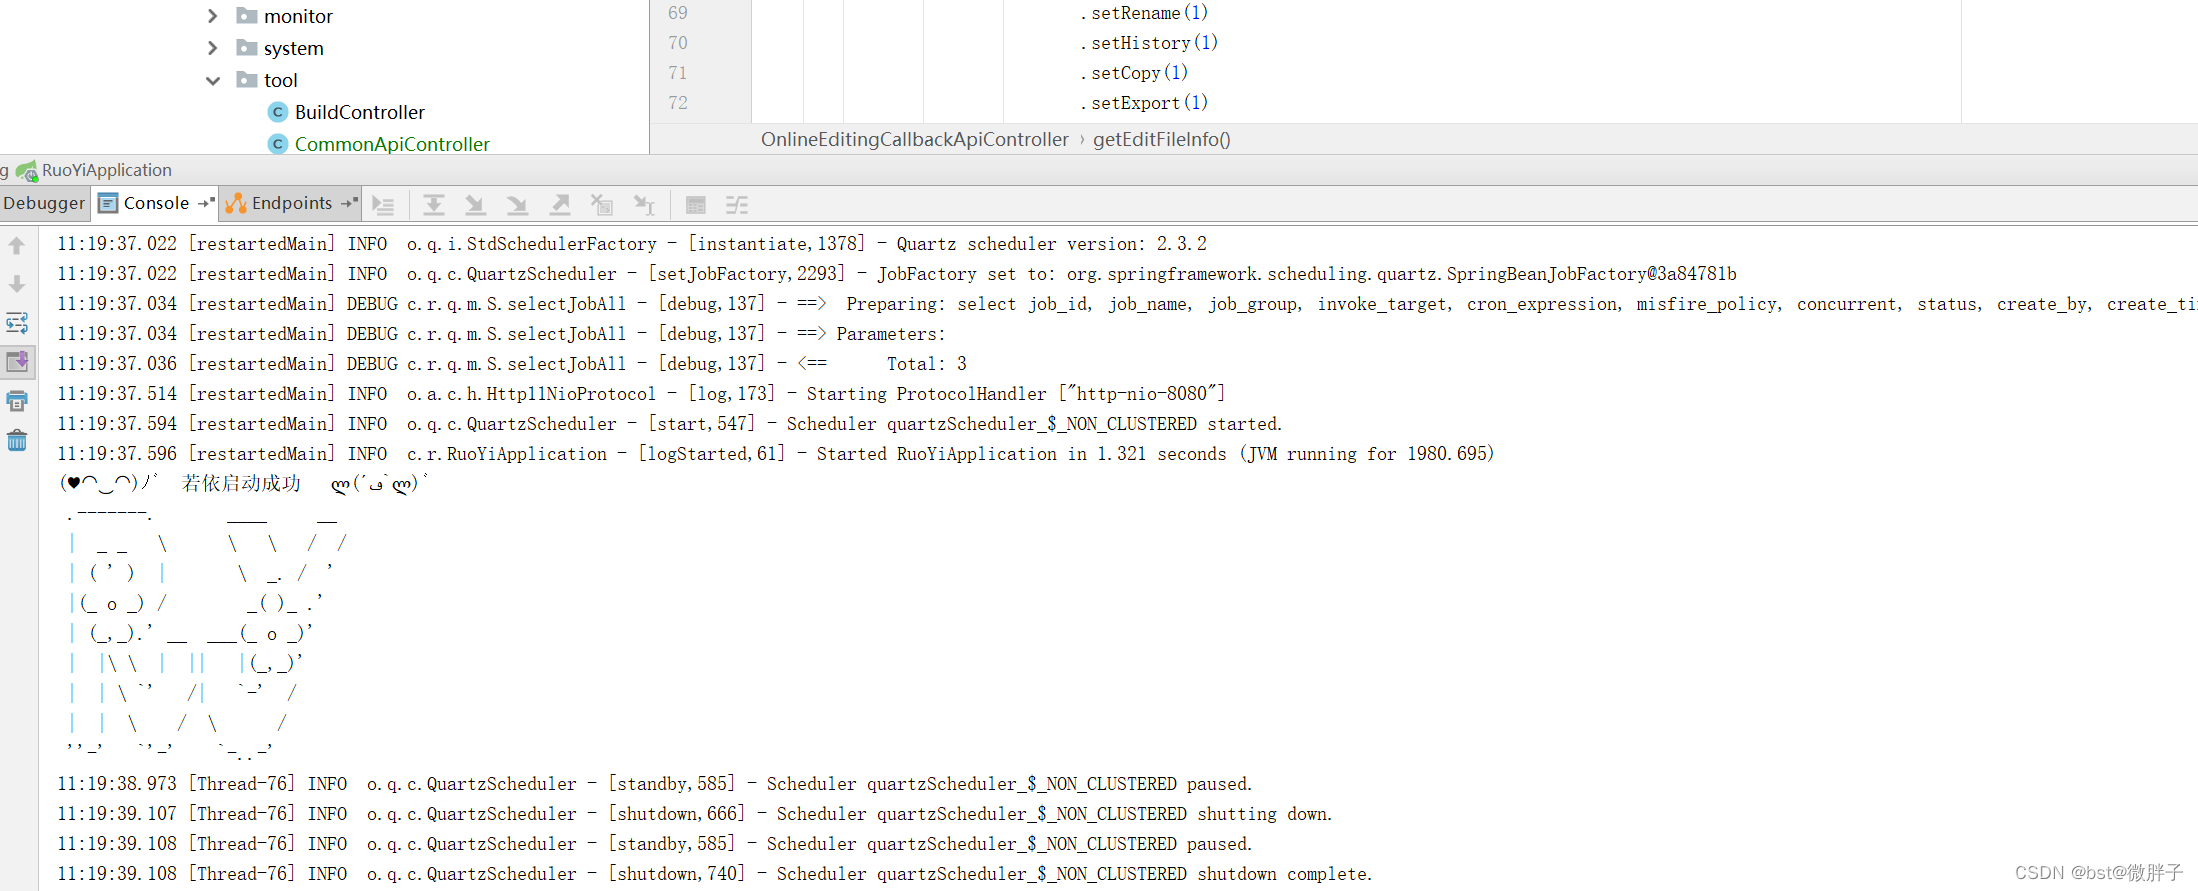Viewport: 2198px width, 891px height.
Task: Click the arrow icon beside Endpoints tab
Action: pos(349,203)
